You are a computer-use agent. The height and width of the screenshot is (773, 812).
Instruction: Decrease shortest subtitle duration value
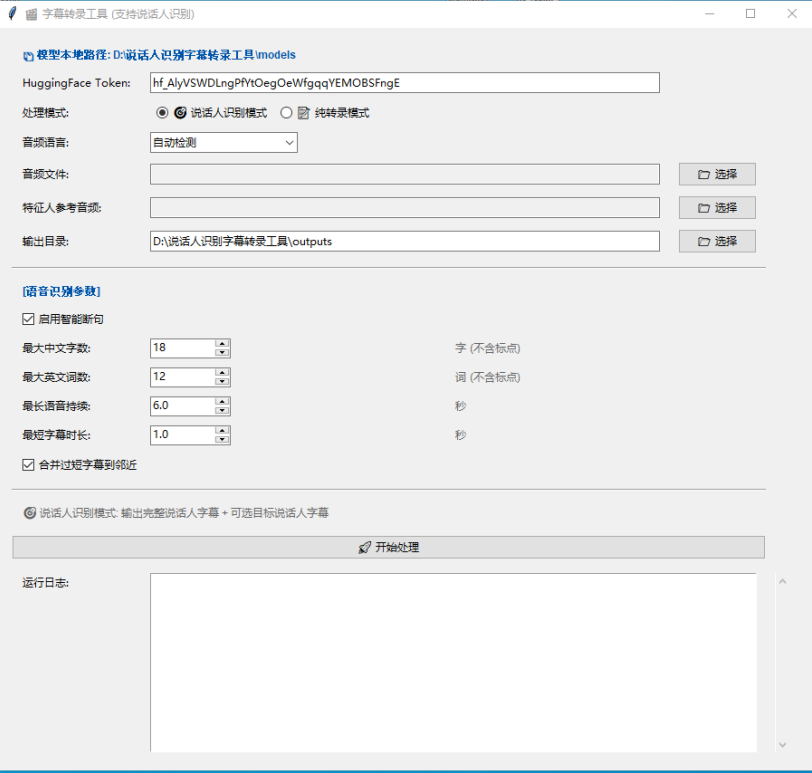coord(223,440)
